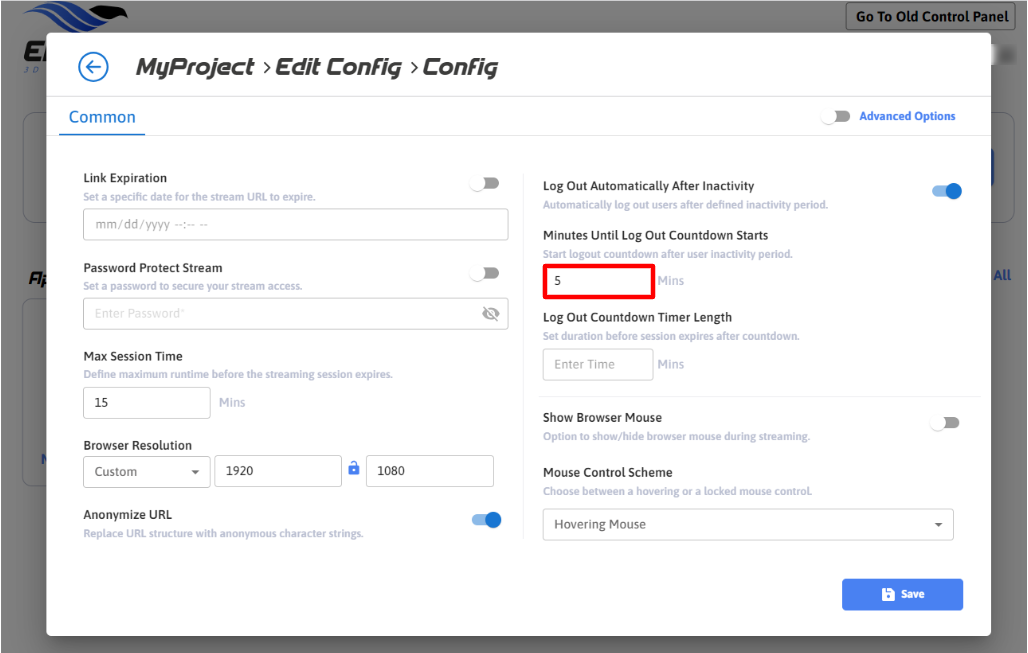The width and height of the screenshot is (1028, 653).
Task: Click the Save button
Action: (902, 594)
